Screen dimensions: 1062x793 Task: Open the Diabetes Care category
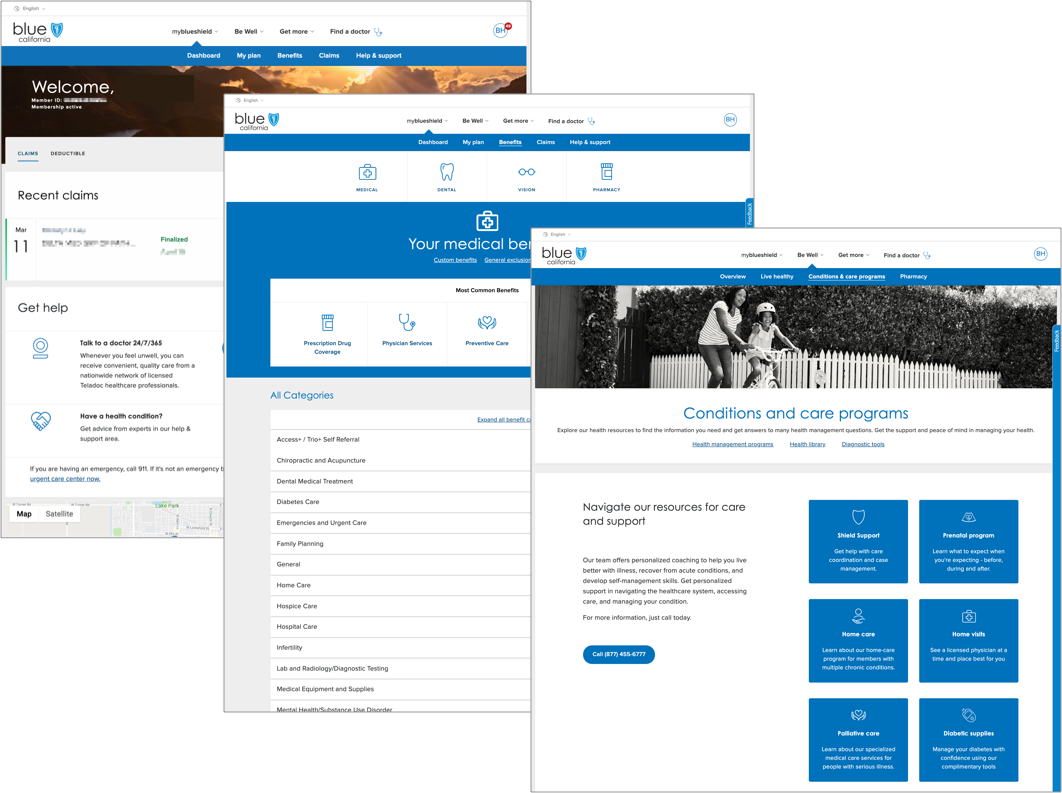coord(400,502)
